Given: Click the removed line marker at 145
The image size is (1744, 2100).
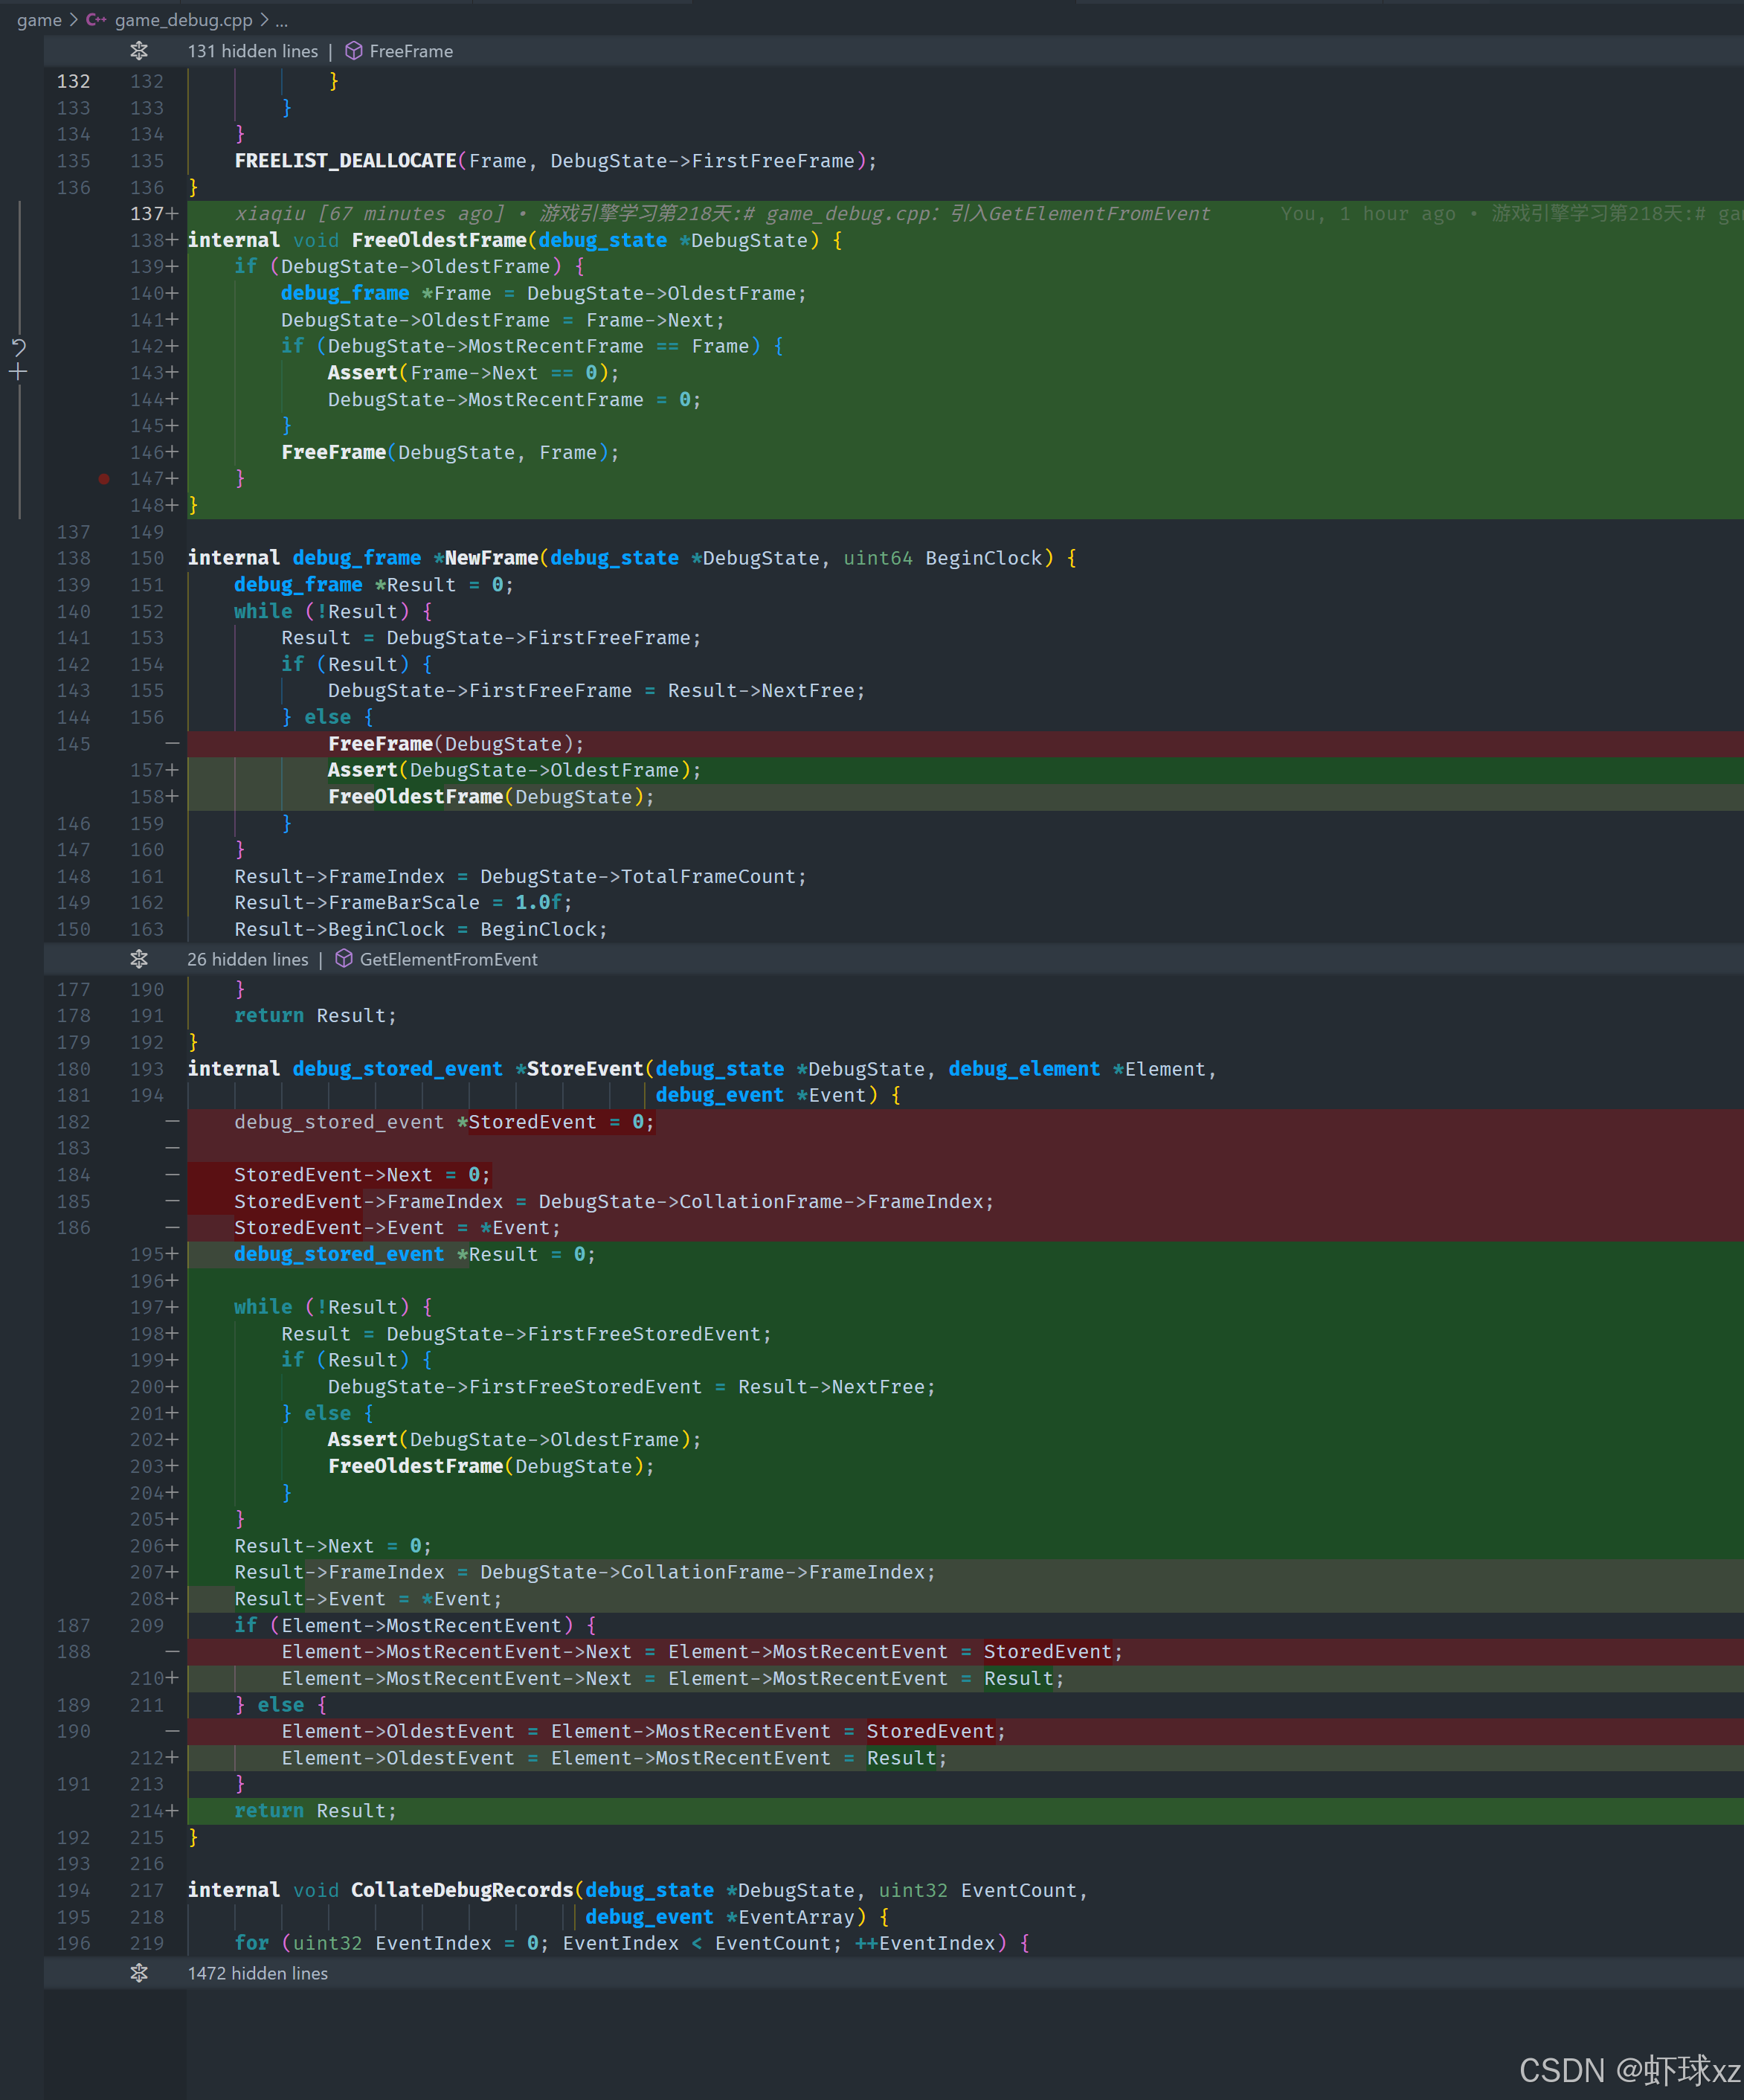Looking at the screenshot, I should (x=172, y=744).
